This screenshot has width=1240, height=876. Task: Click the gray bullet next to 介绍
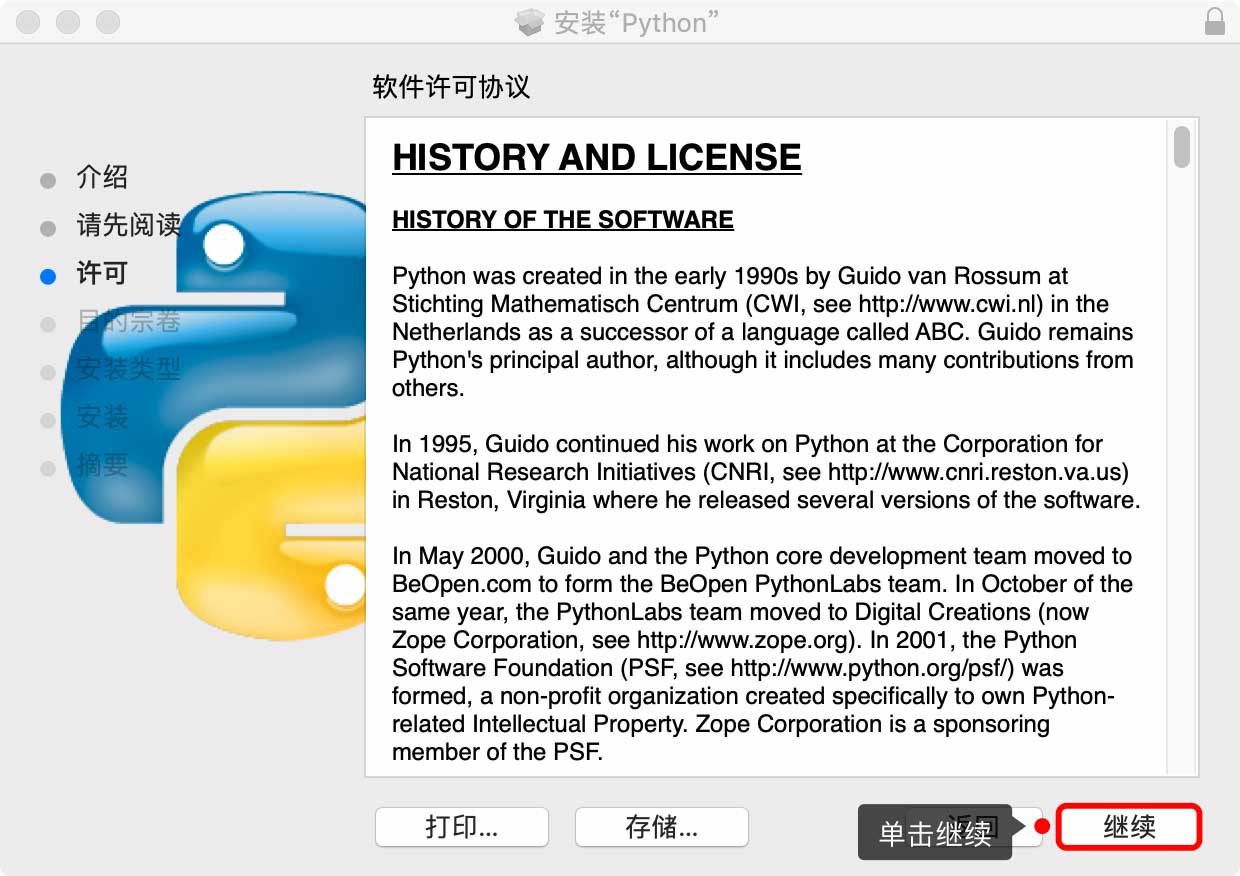coord(48,181)
